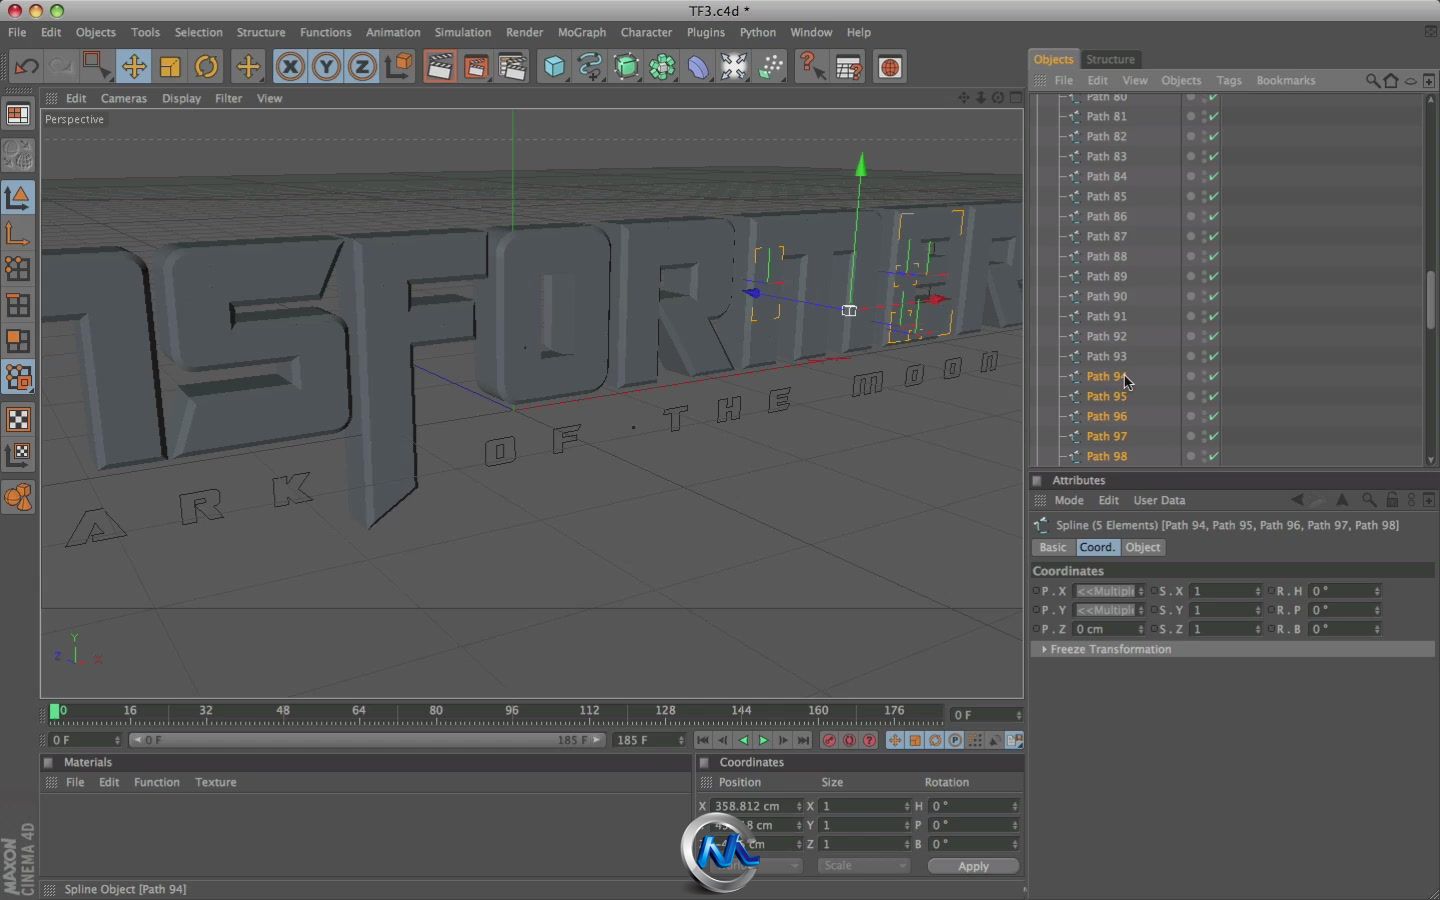The image size is (1440, 900).
Task: Select the Points mode icon
Action: click(18, 269)
